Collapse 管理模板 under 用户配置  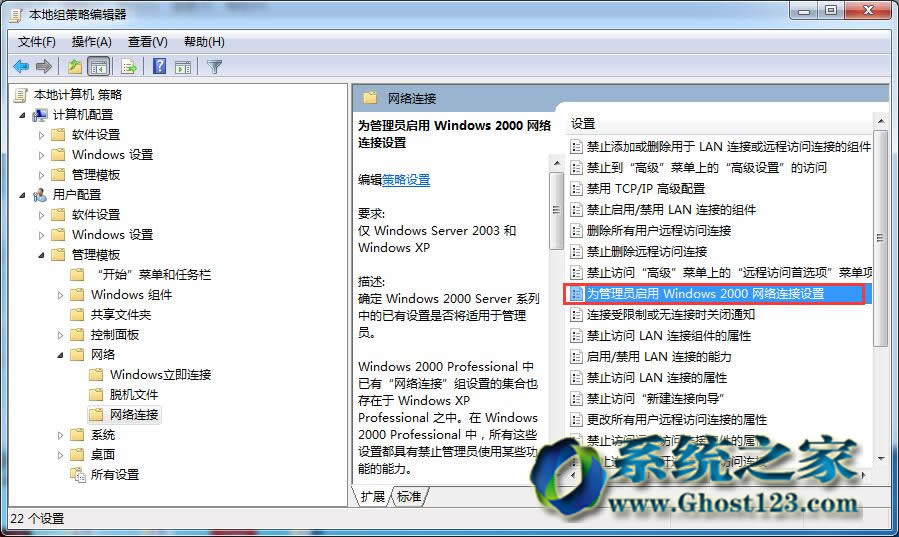41,255
